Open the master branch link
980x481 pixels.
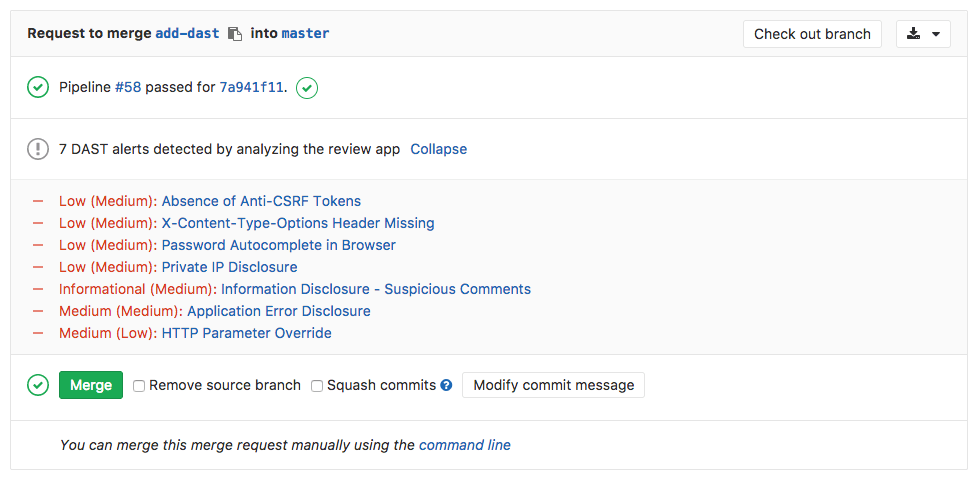(305, 34)
